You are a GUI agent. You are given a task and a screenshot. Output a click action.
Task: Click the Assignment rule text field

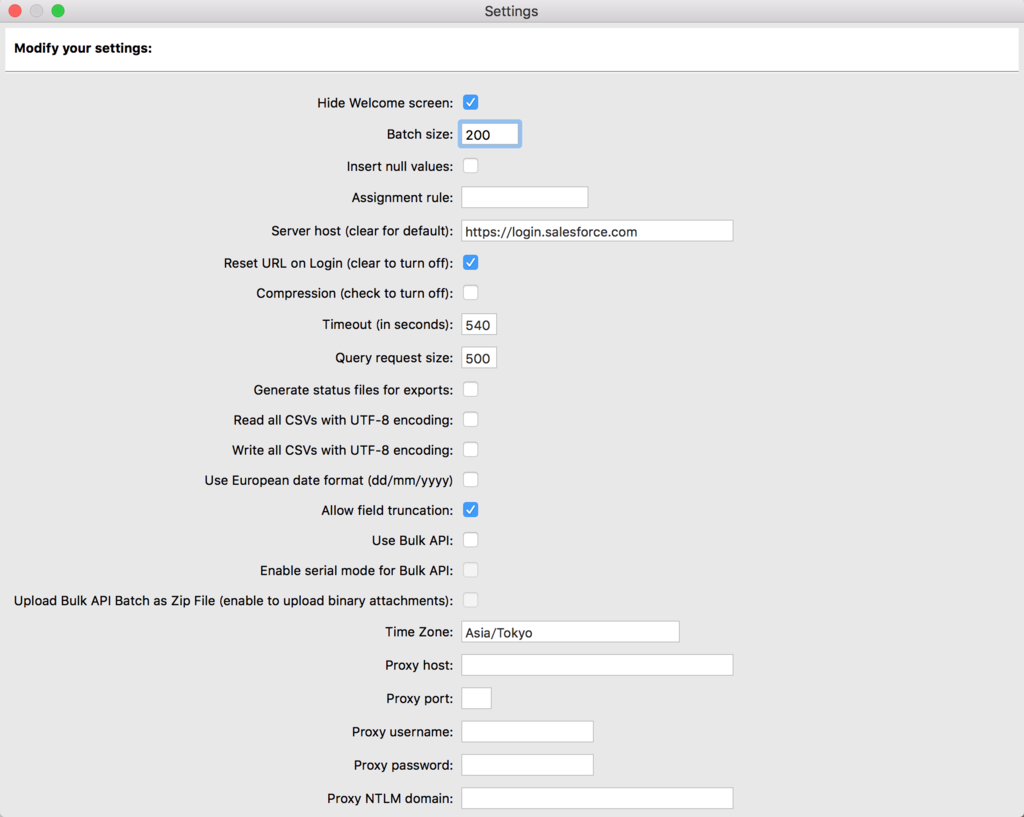pyautogui.click(x=524, y=197)
